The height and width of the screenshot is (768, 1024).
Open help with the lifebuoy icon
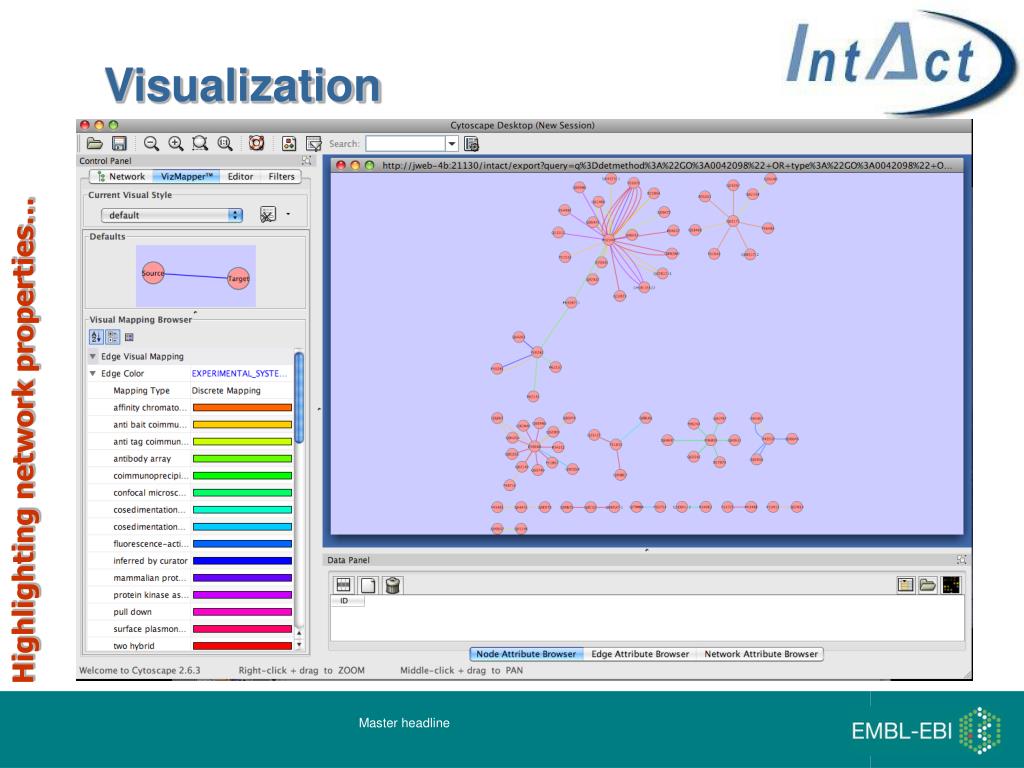tap(257, 143)
